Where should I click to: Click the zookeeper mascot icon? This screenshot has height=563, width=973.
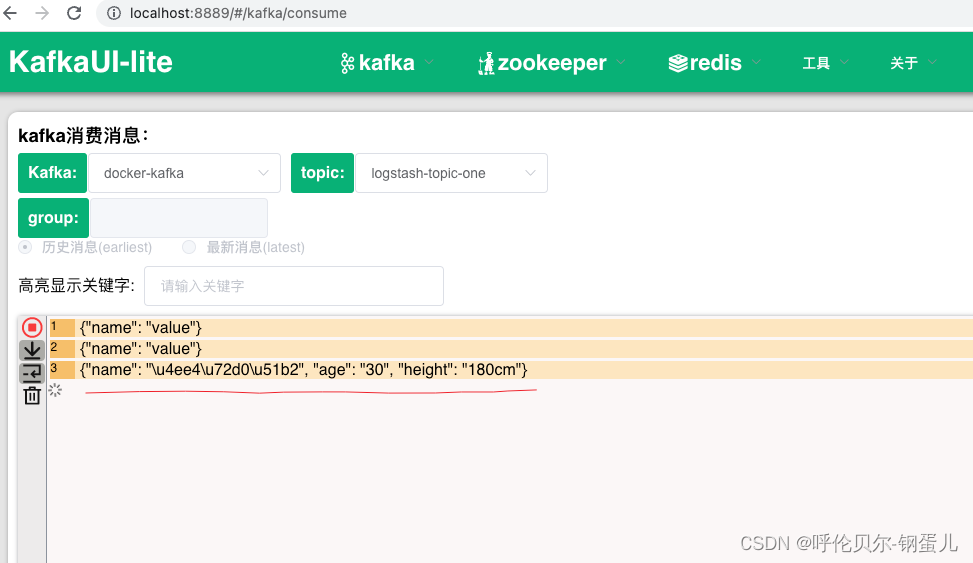(486, 63)
